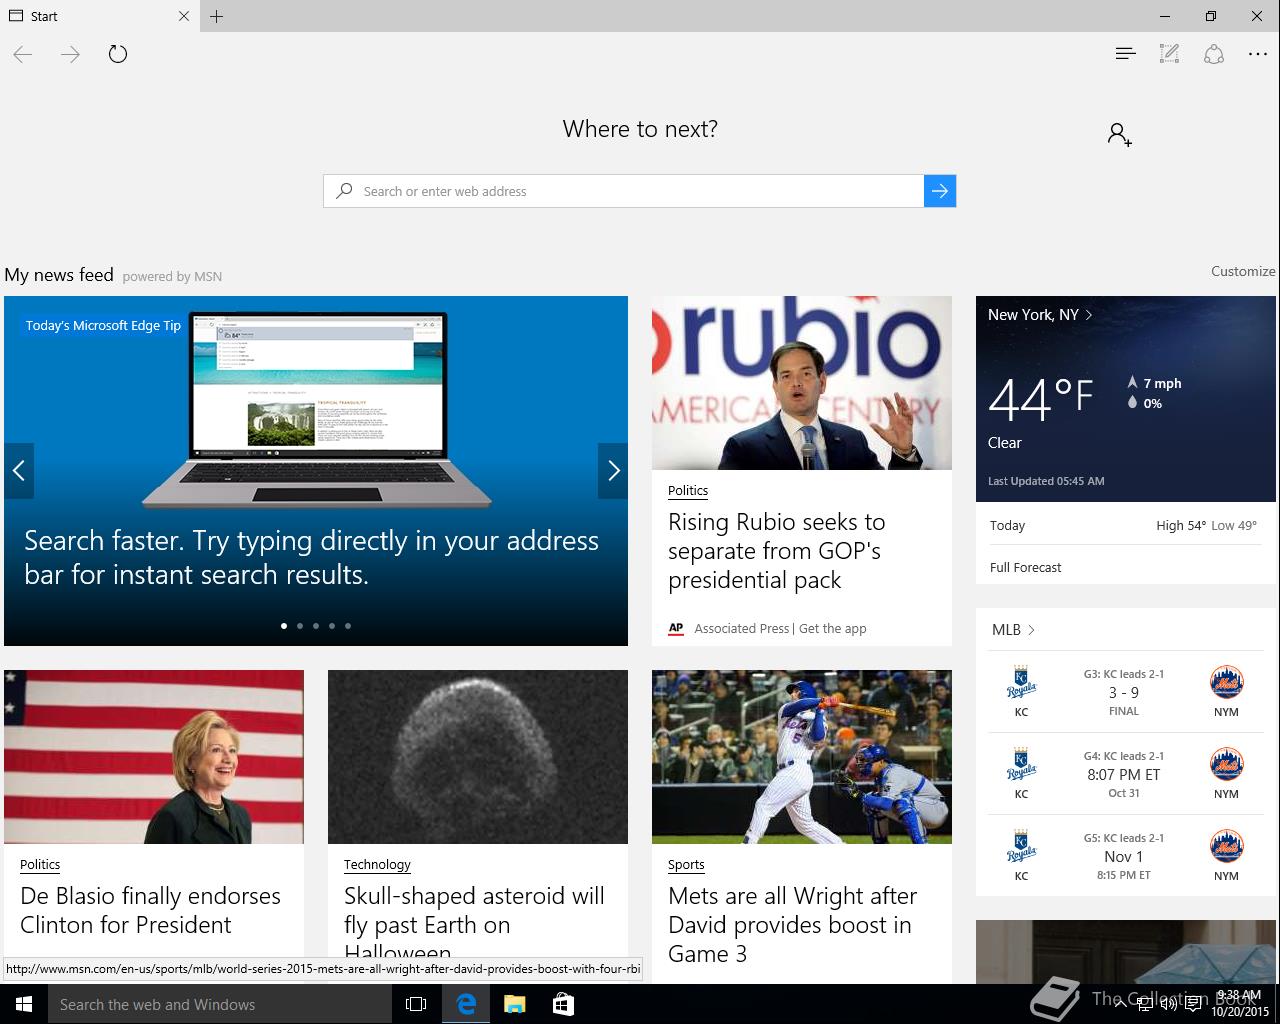Click the Edge icon on the taskbar

click(x=466, y=1004)
